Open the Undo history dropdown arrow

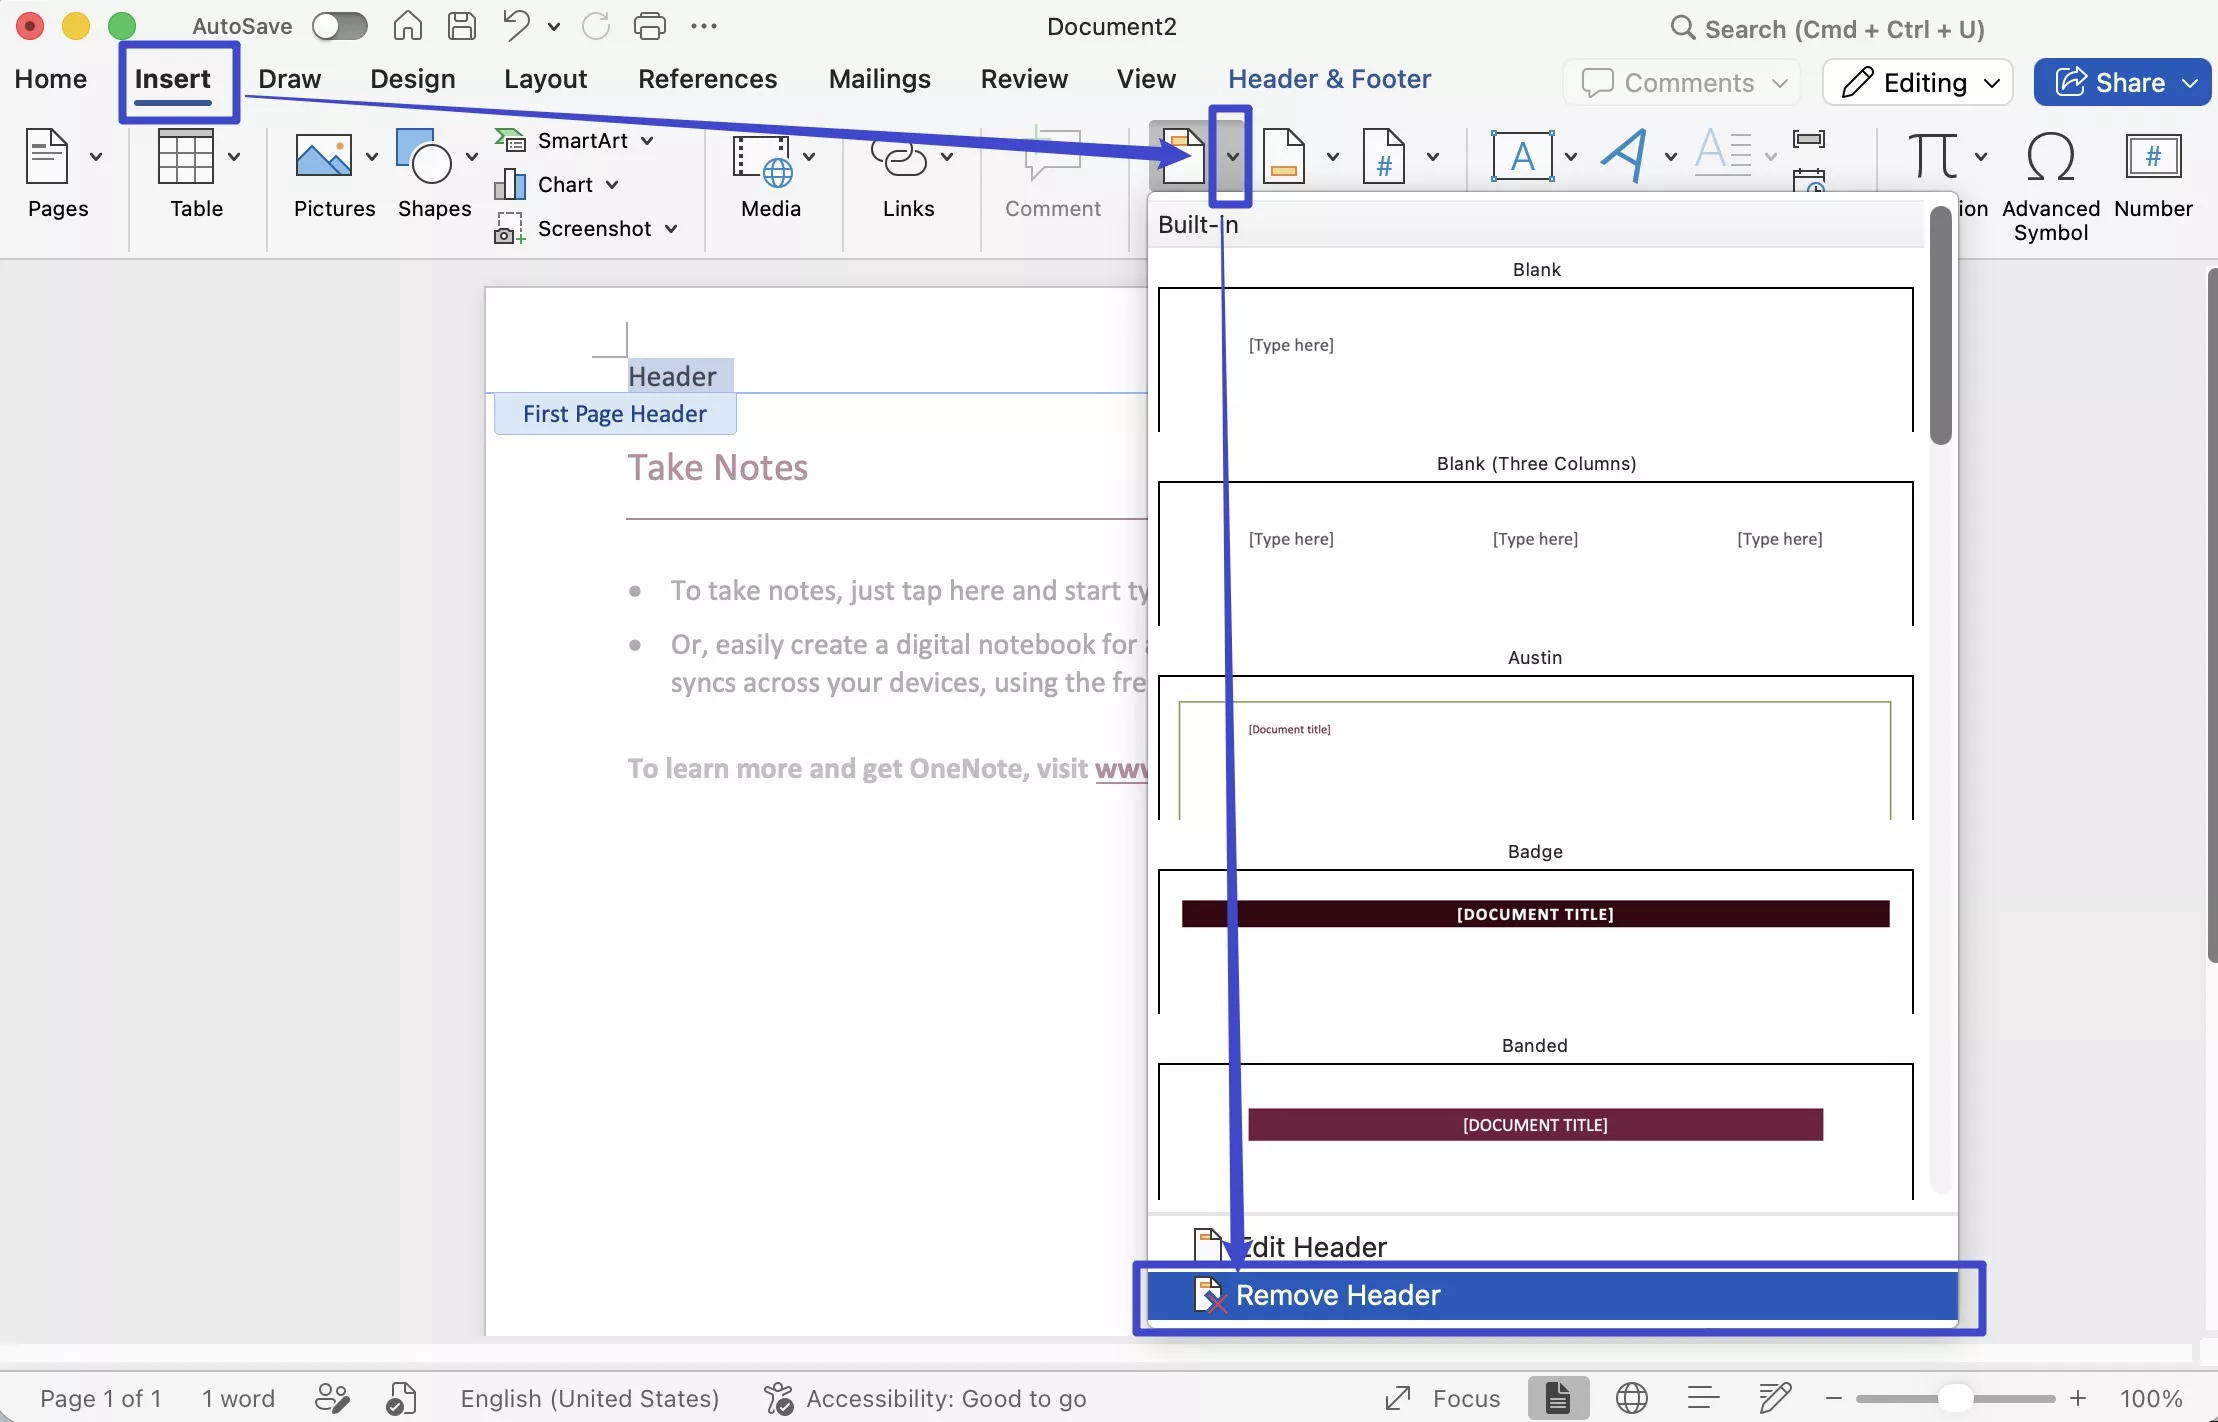553,27
